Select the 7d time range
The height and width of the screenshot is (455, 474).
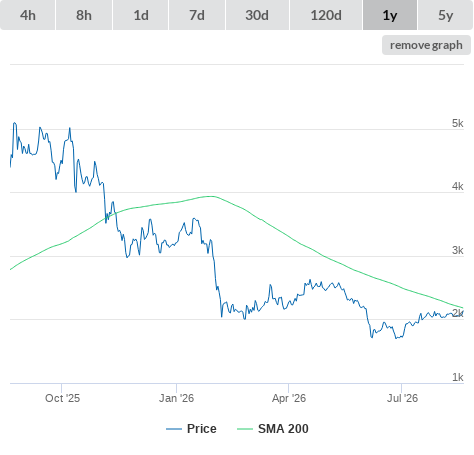pyautogui.click(x=197, y=15)
